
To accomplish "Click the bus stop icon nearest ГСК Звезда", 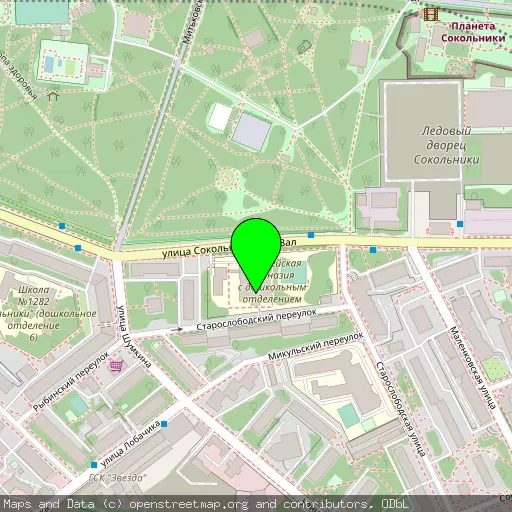I will coord(94,465).
